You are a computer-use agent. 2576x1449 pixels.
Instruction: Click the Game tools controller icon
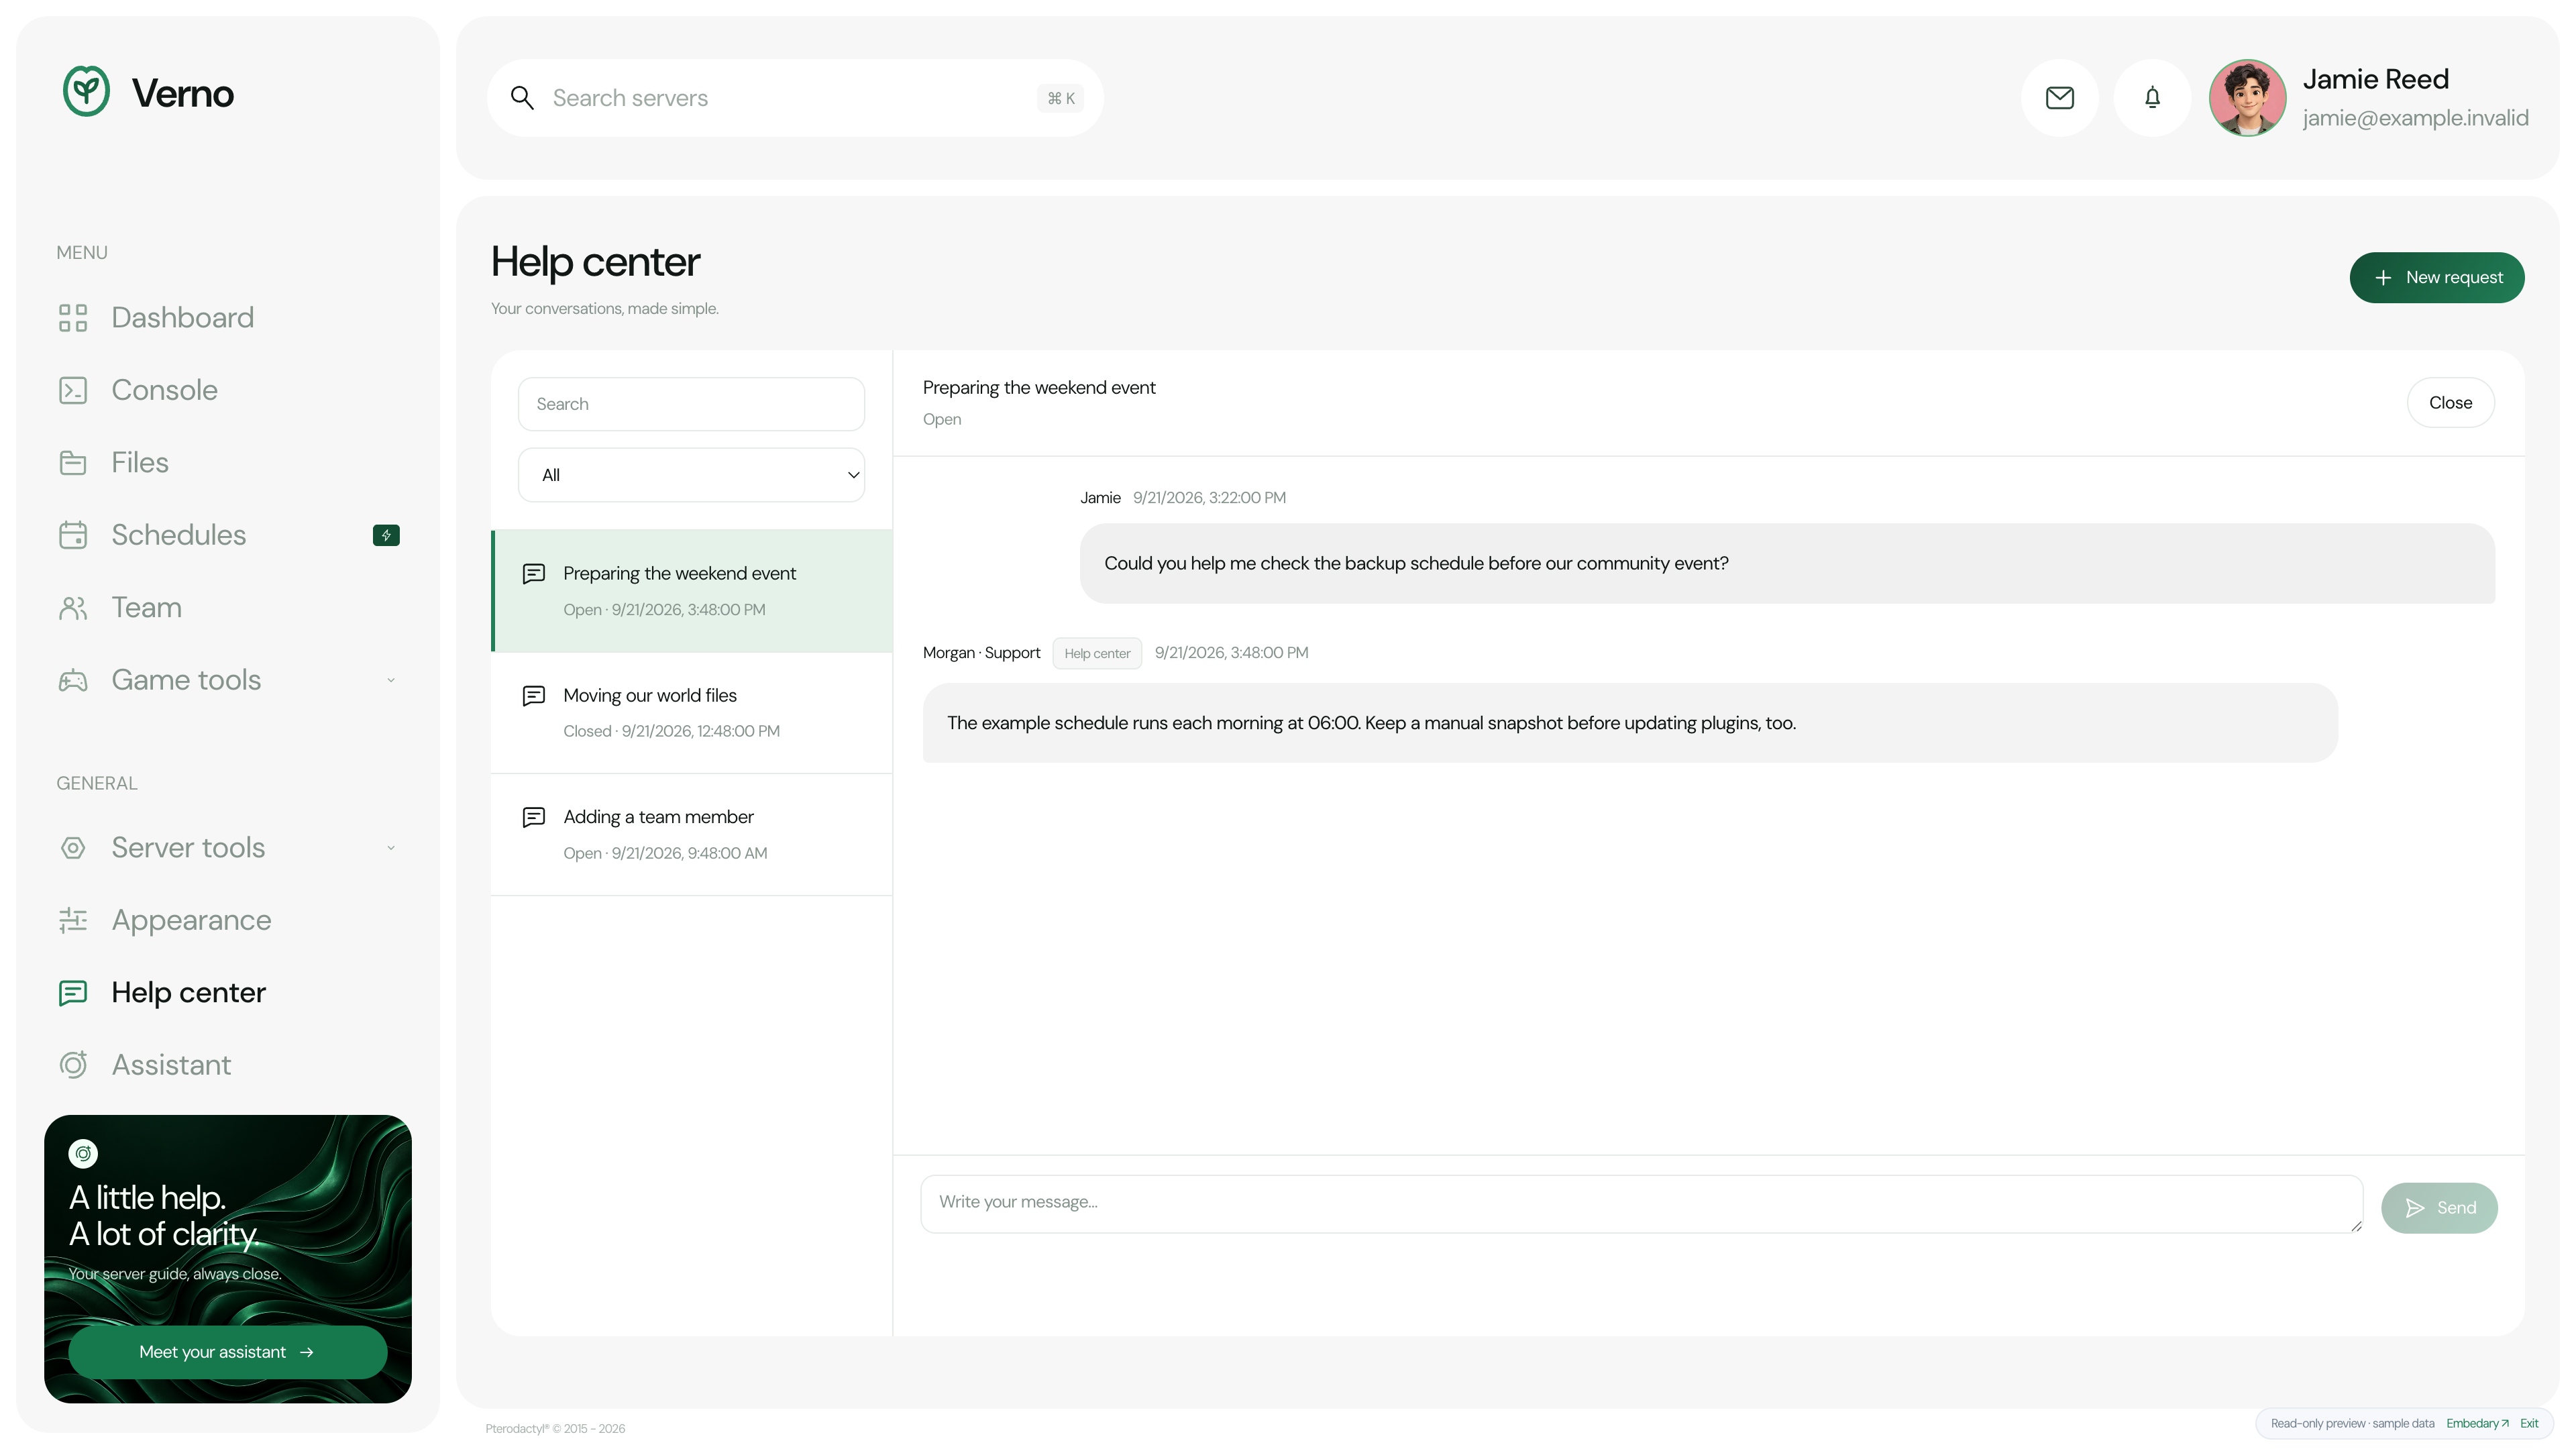click(73, 680)
